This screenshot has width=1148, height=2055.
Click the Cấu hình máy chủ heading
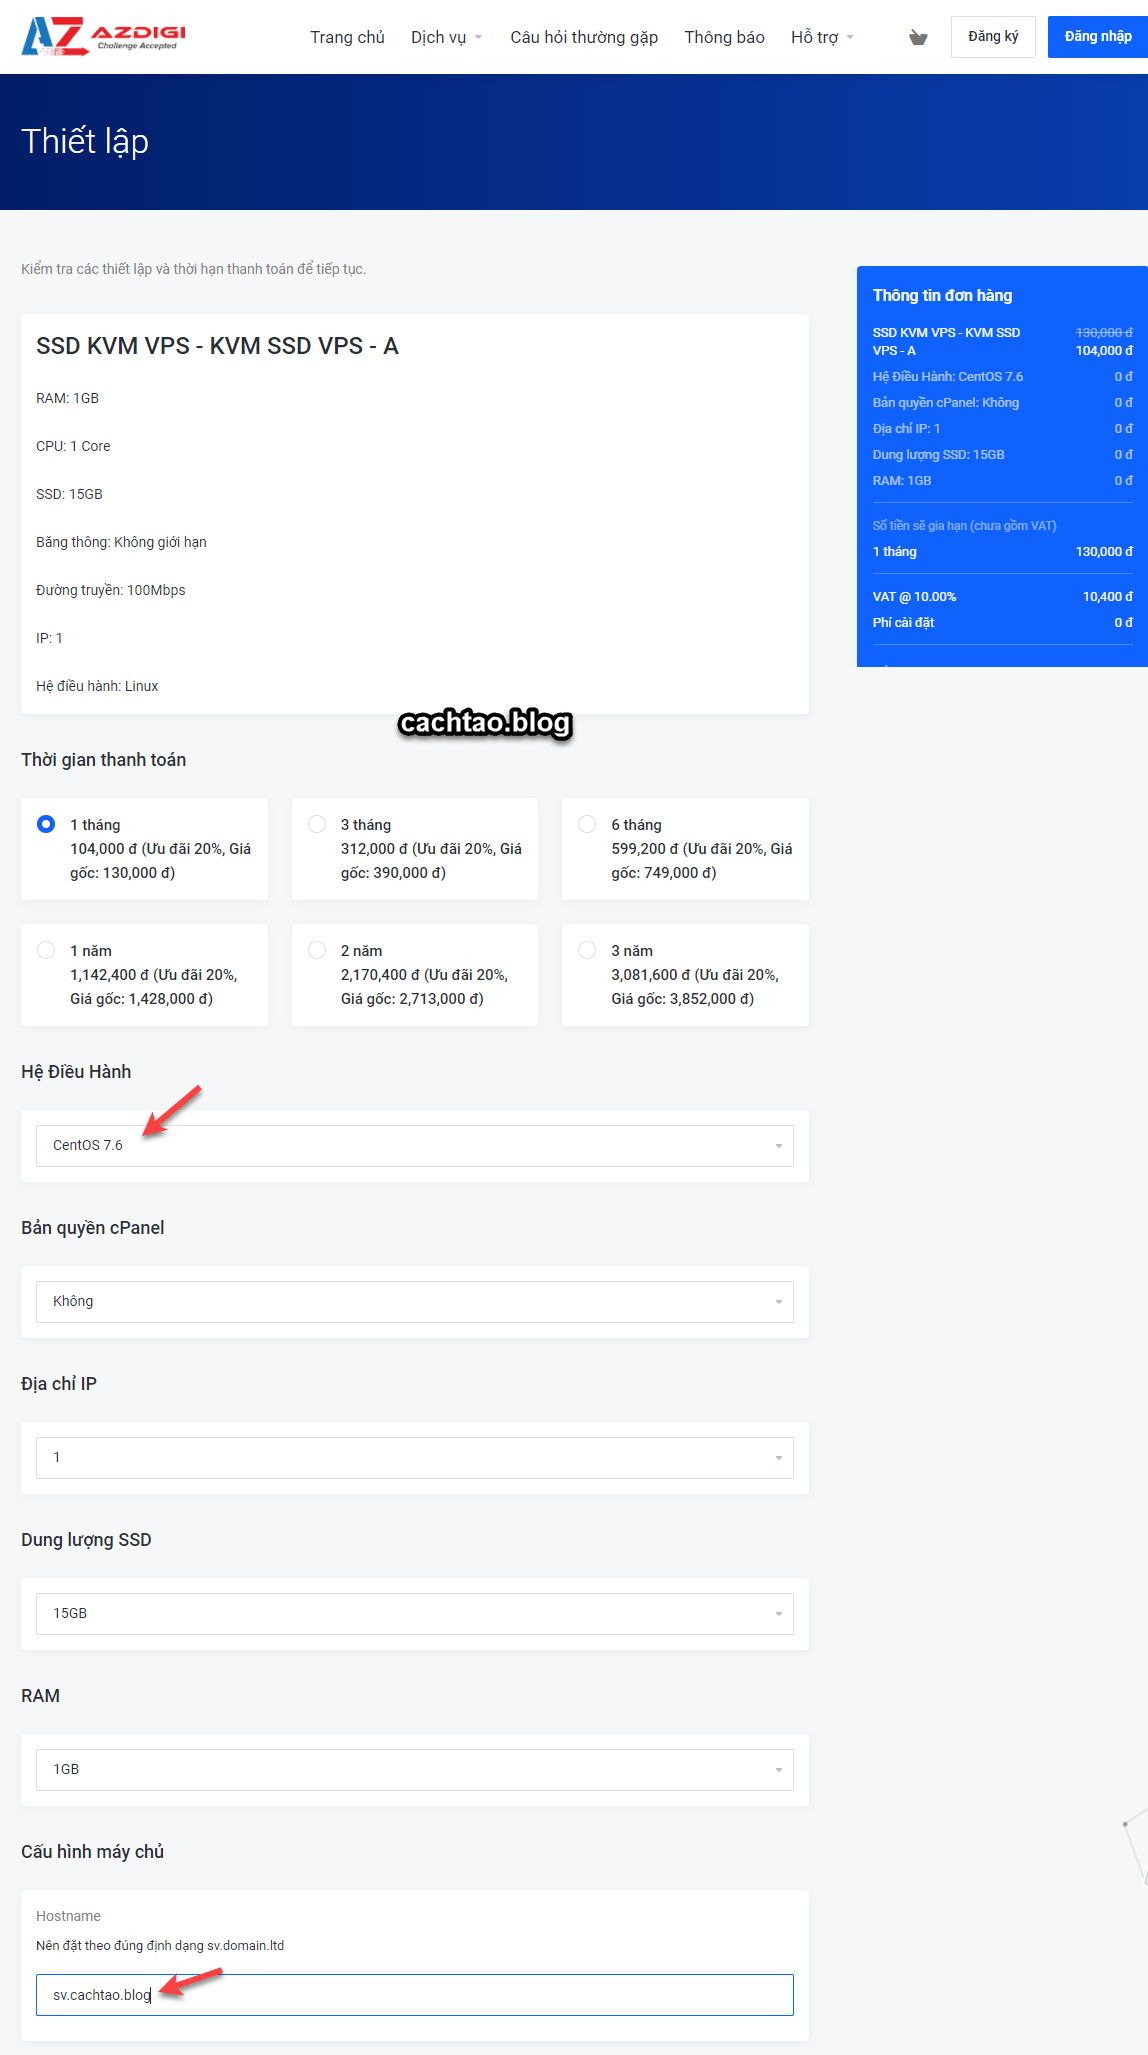tap(92, 1852)
